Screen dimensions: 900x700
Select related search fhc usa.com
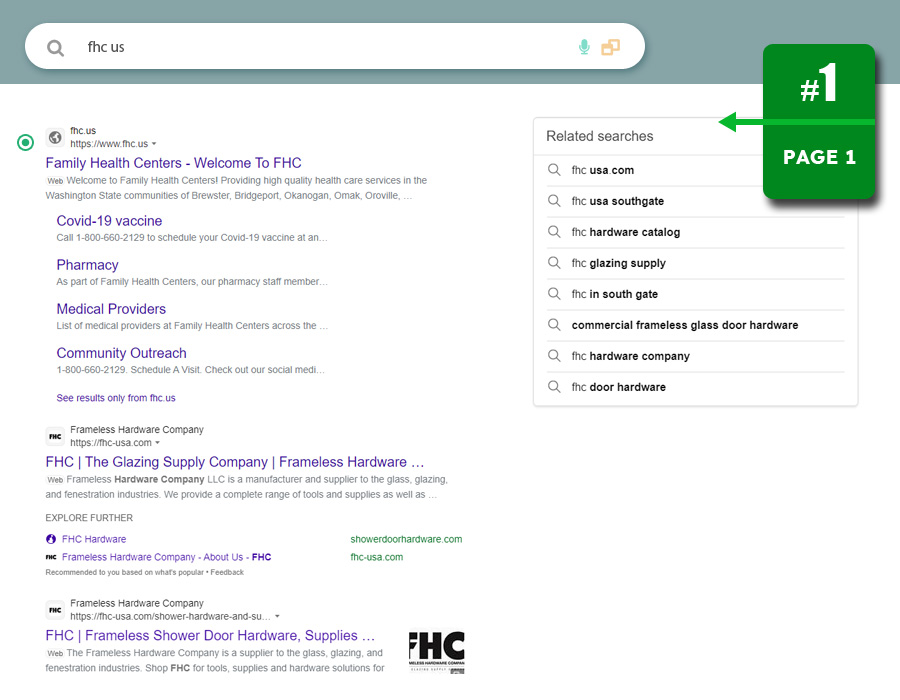[603, 170]
